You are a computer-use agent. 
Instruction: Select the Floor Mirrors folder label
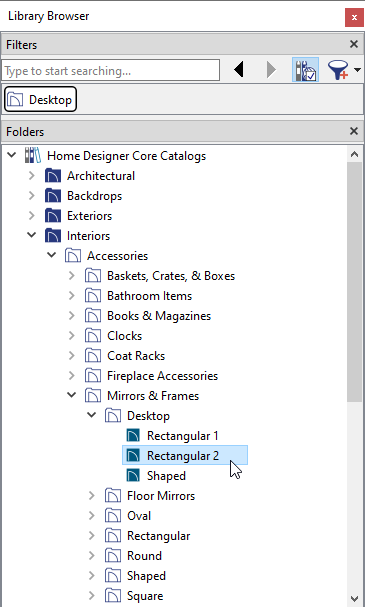coord(161,496)
